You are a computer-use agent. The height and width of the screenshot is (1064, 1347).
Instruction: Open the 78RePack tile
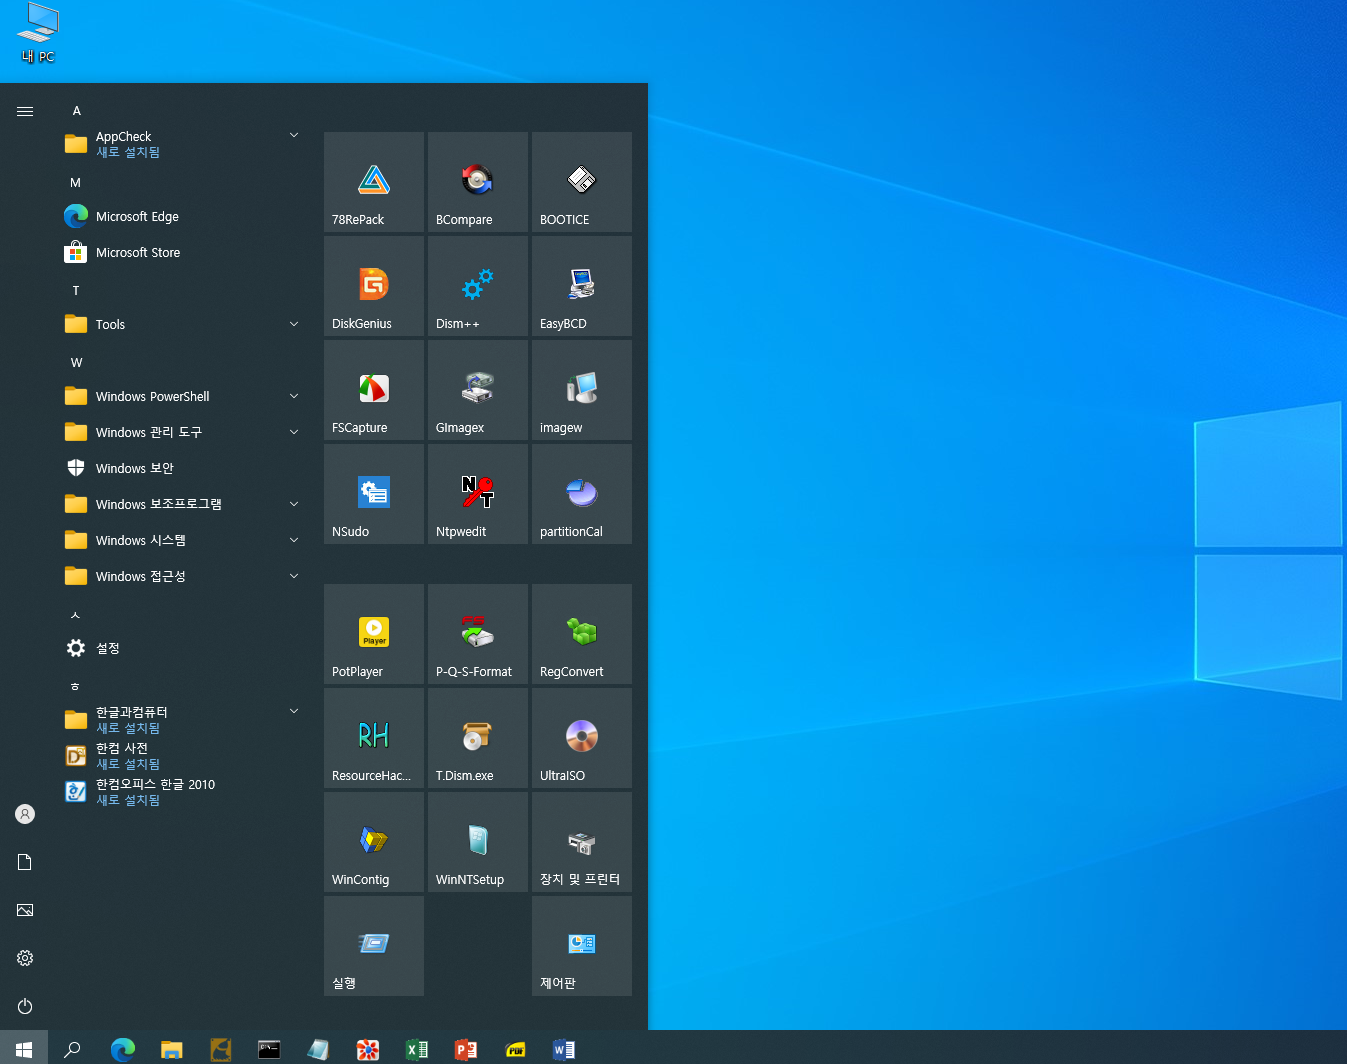[374, 182]
